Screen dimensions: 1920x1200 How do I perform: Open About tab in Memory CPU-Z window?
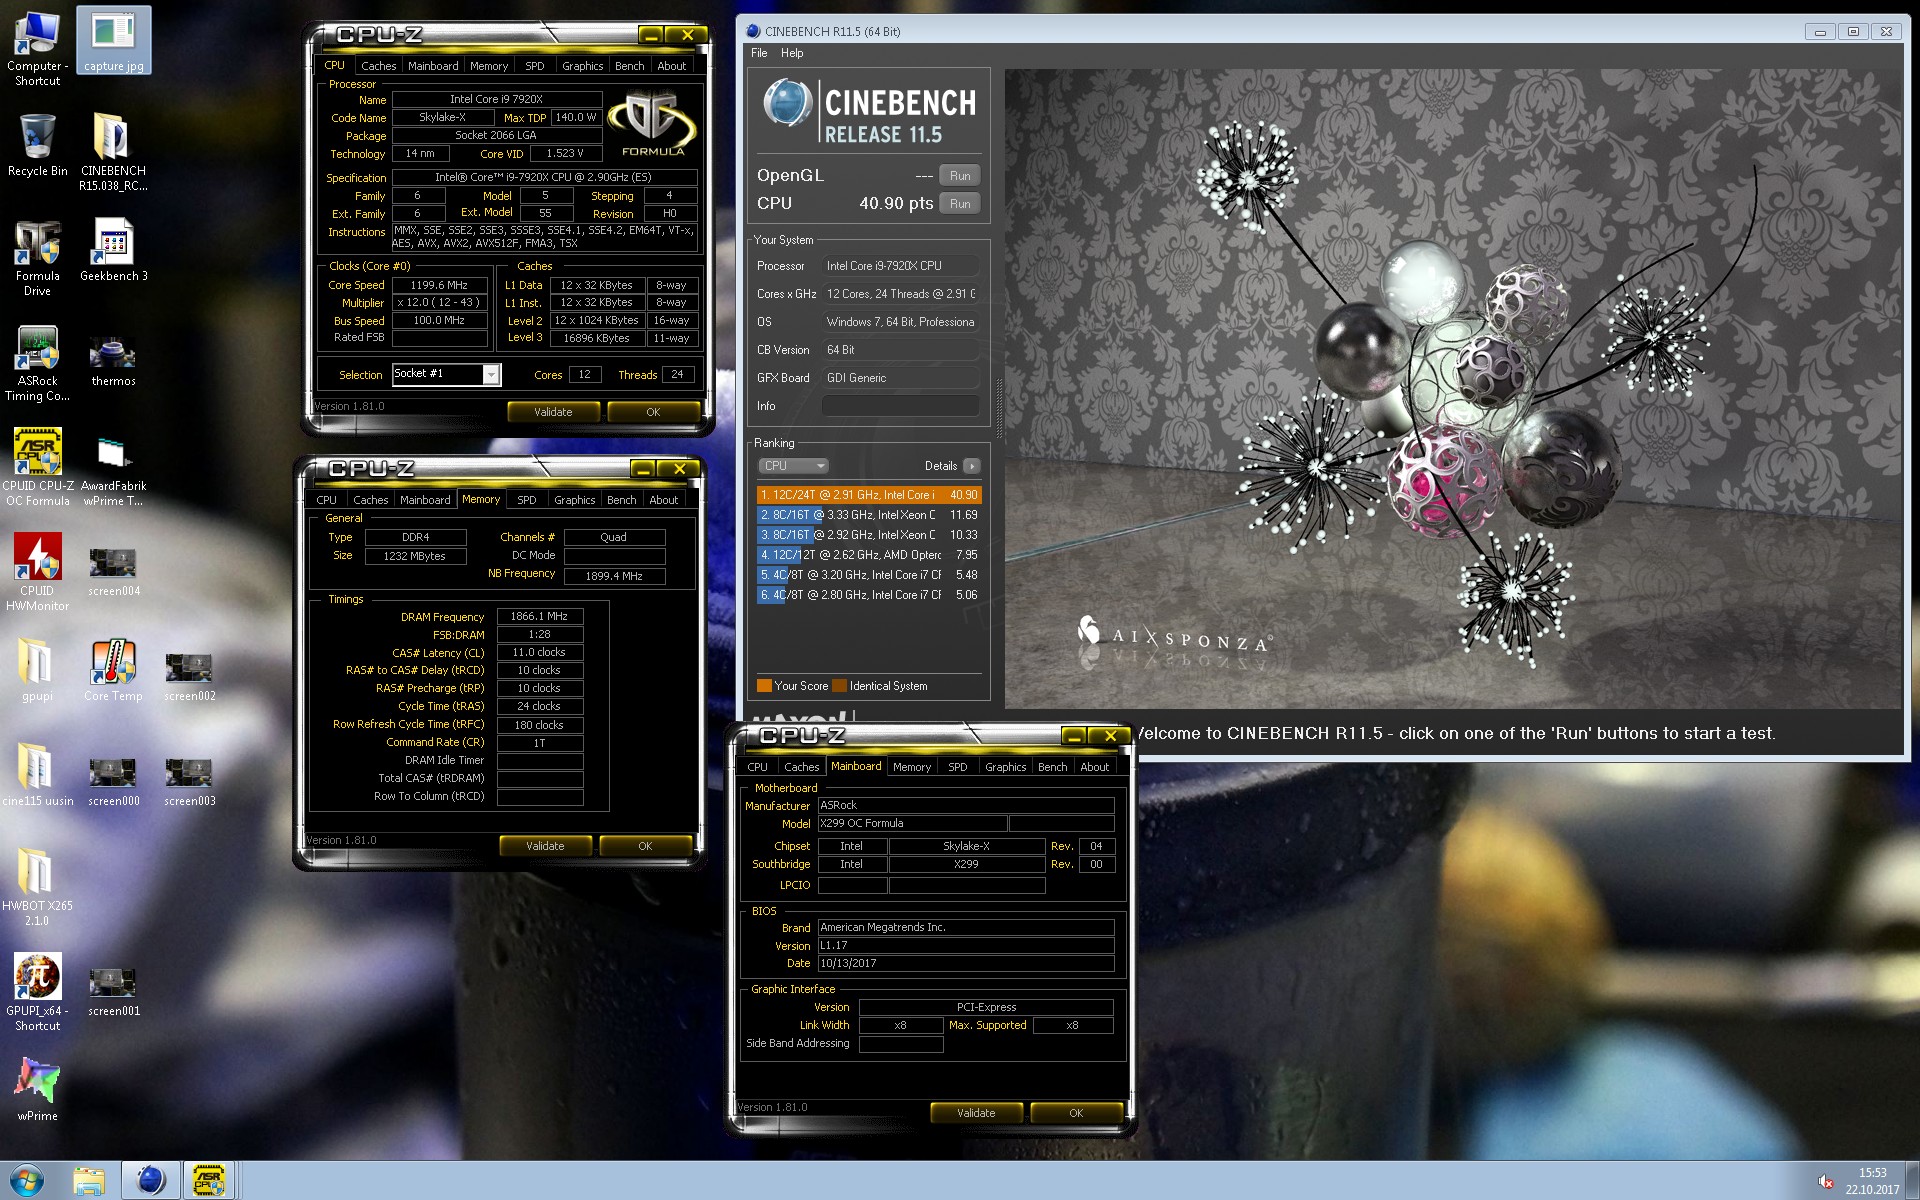coord(664,500)
